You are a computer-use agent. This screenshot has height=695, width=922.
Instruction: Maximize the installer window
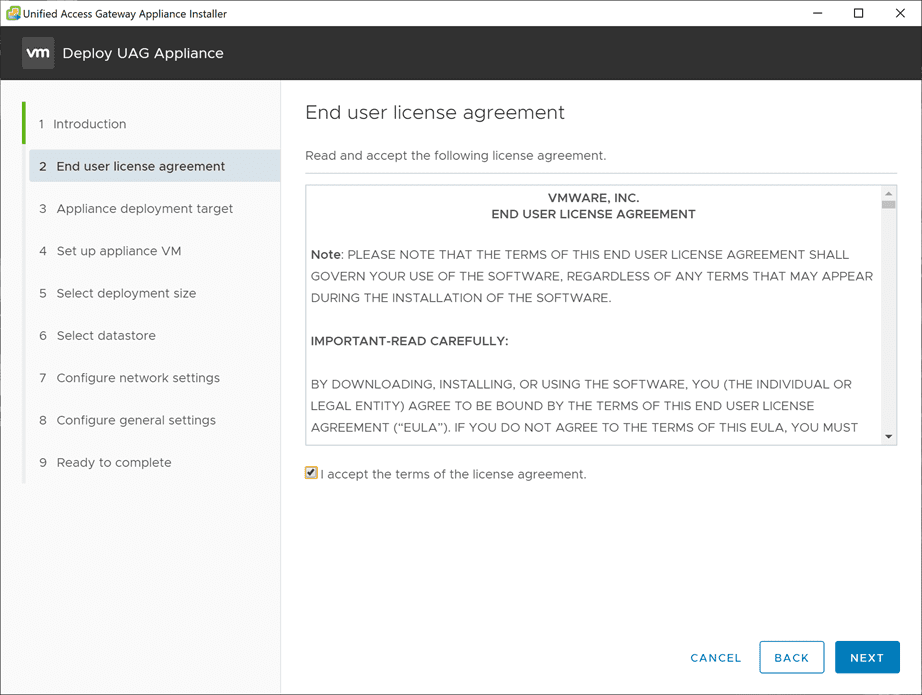(858, 14)
